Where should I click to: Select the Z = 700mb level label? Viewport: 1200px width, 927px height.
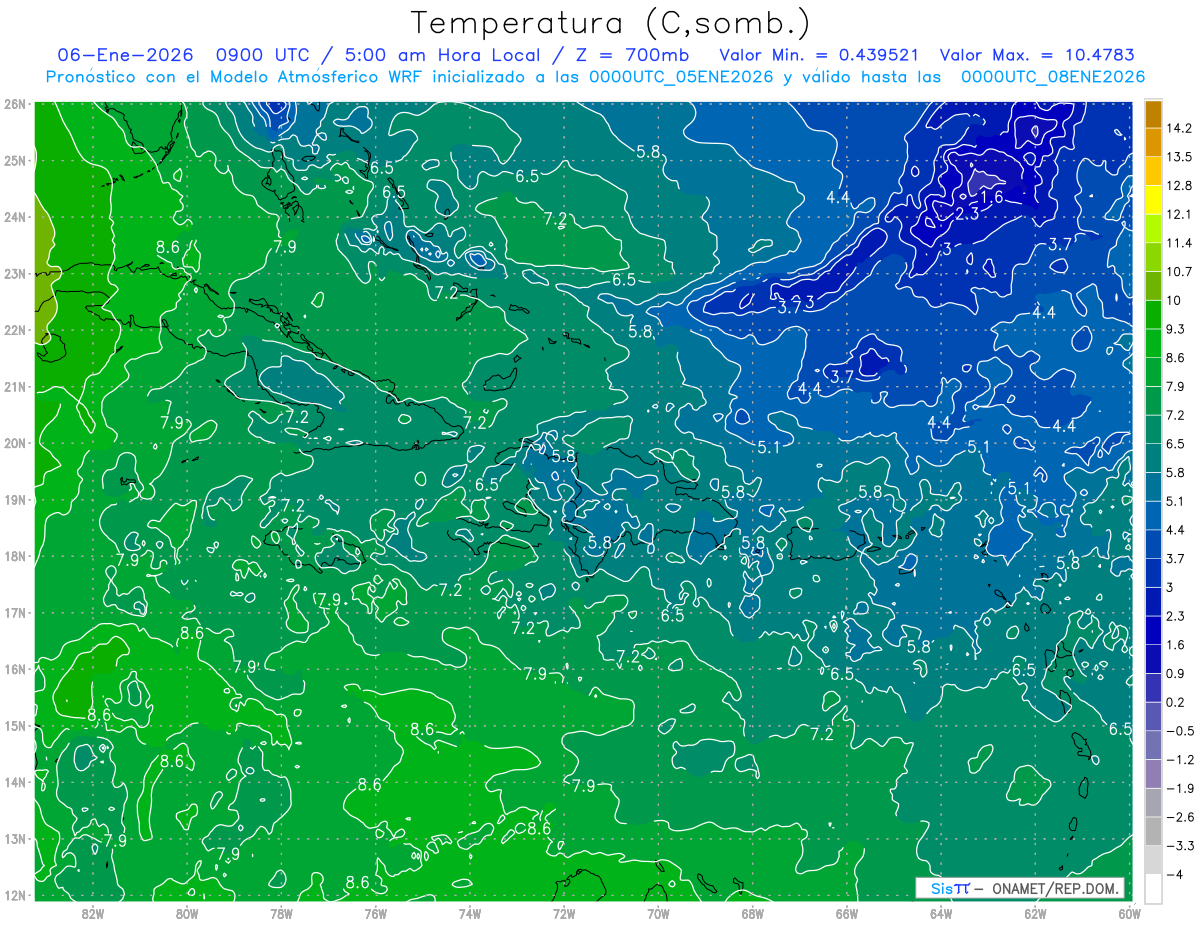tap(631, 55)
